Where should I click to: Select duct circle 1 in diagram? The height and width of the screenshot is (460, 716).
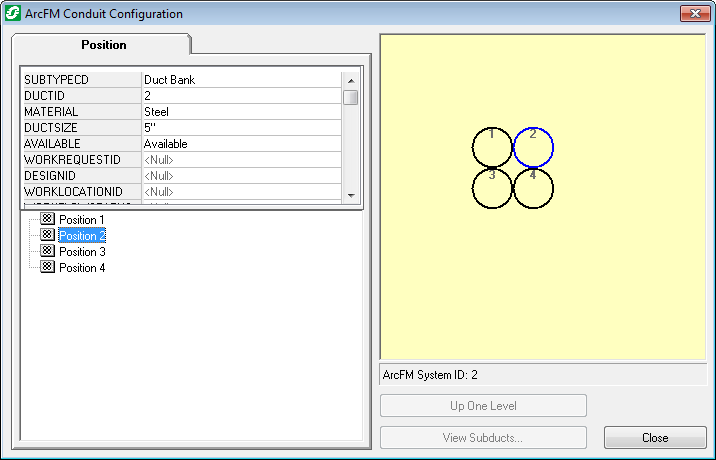[x=492, y=148]
